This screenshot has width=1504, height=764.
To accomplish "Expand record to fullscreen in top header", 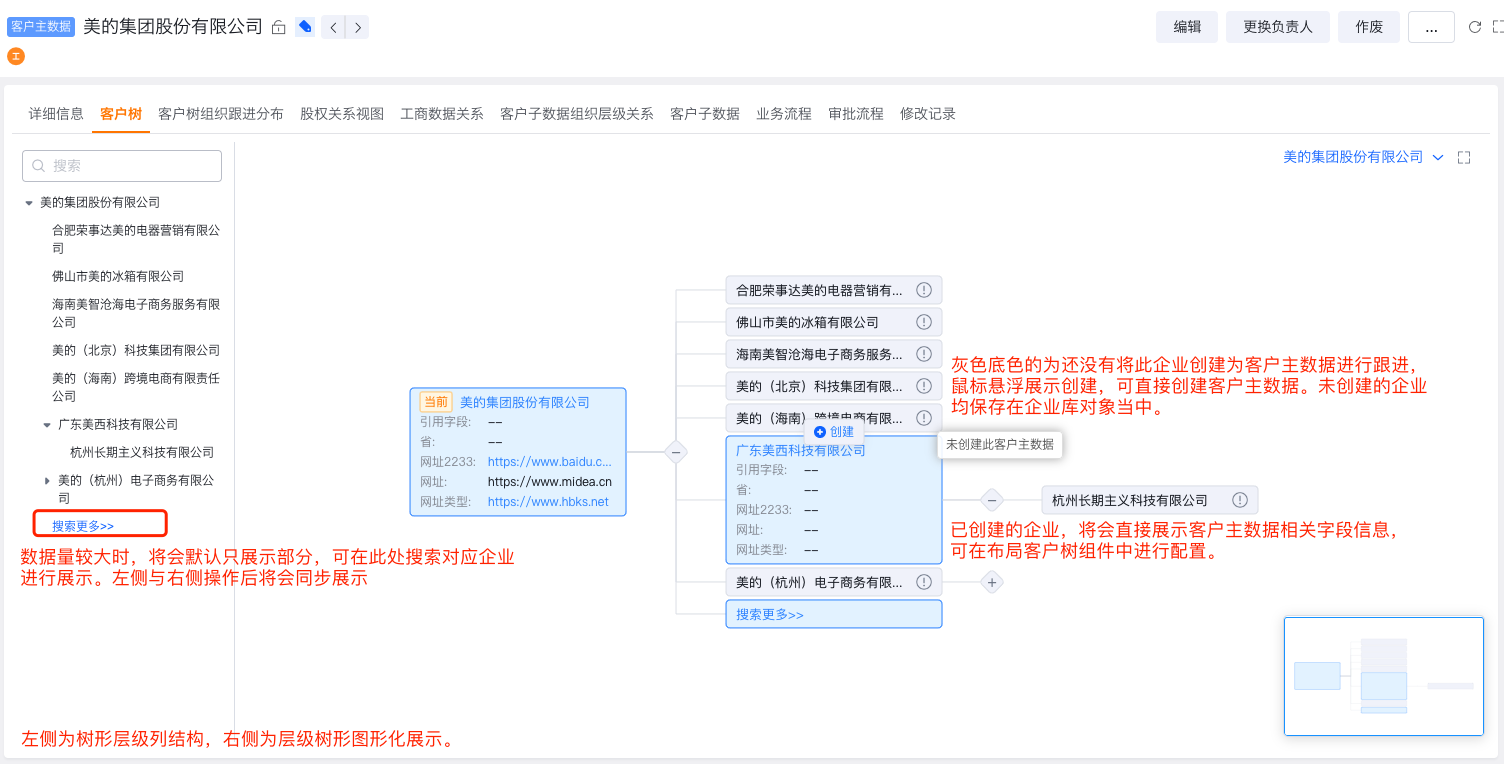I will (x=1498, y=27).
